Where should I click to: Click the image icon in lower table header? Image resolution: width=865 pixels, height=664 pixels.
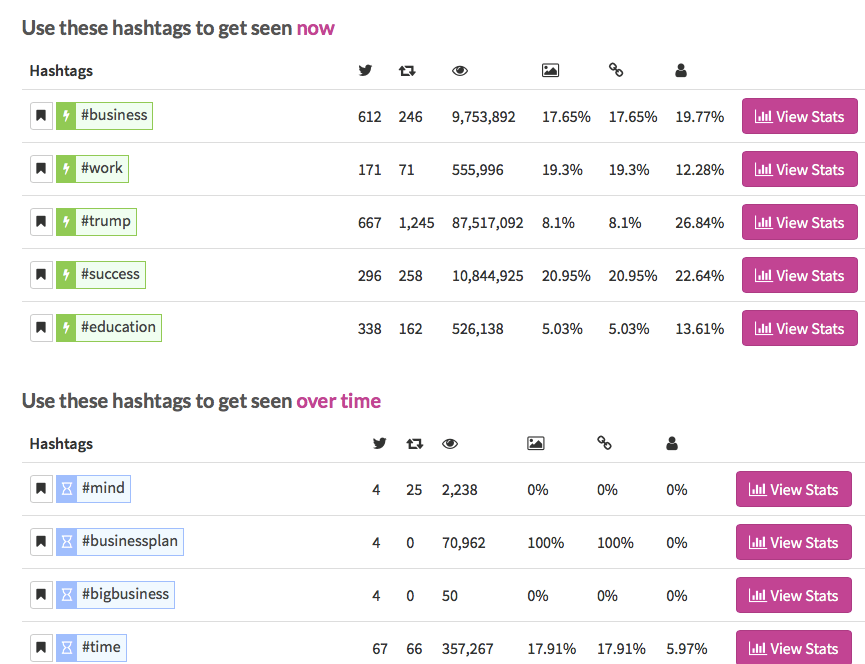[x=536, y=443]
